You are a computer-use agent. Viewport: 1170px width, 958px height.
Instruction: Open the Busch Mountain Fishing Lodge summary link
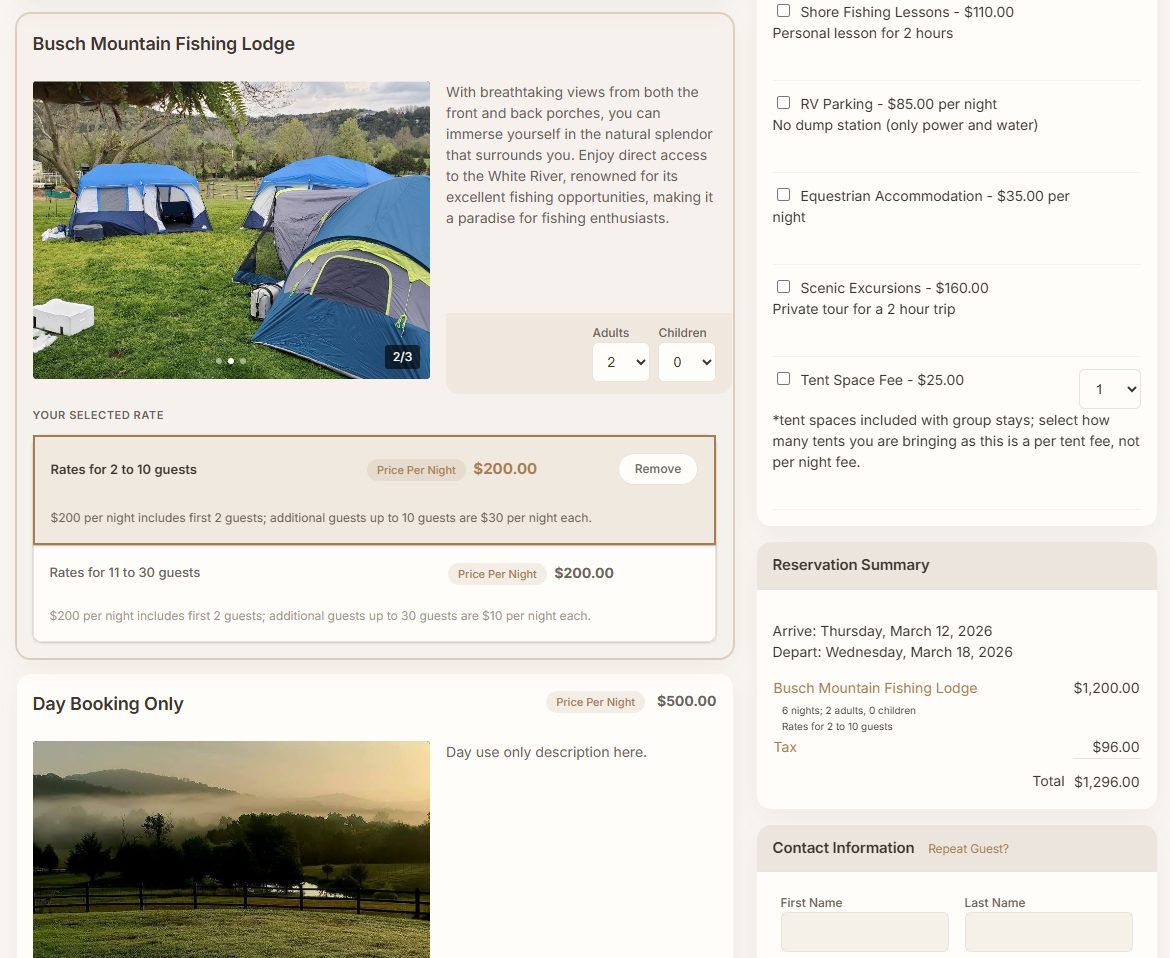point(875,688)
